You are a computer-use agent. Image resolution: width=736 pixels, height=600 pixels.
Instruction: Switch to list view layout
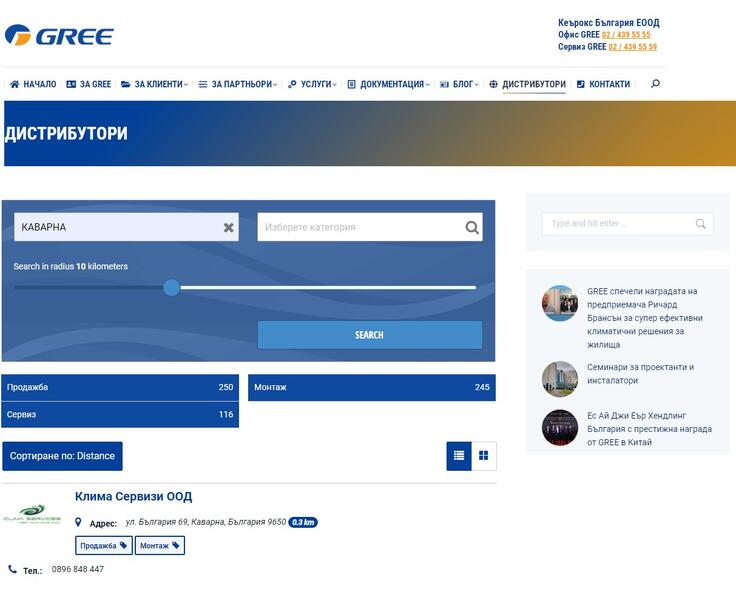point(459,456)
